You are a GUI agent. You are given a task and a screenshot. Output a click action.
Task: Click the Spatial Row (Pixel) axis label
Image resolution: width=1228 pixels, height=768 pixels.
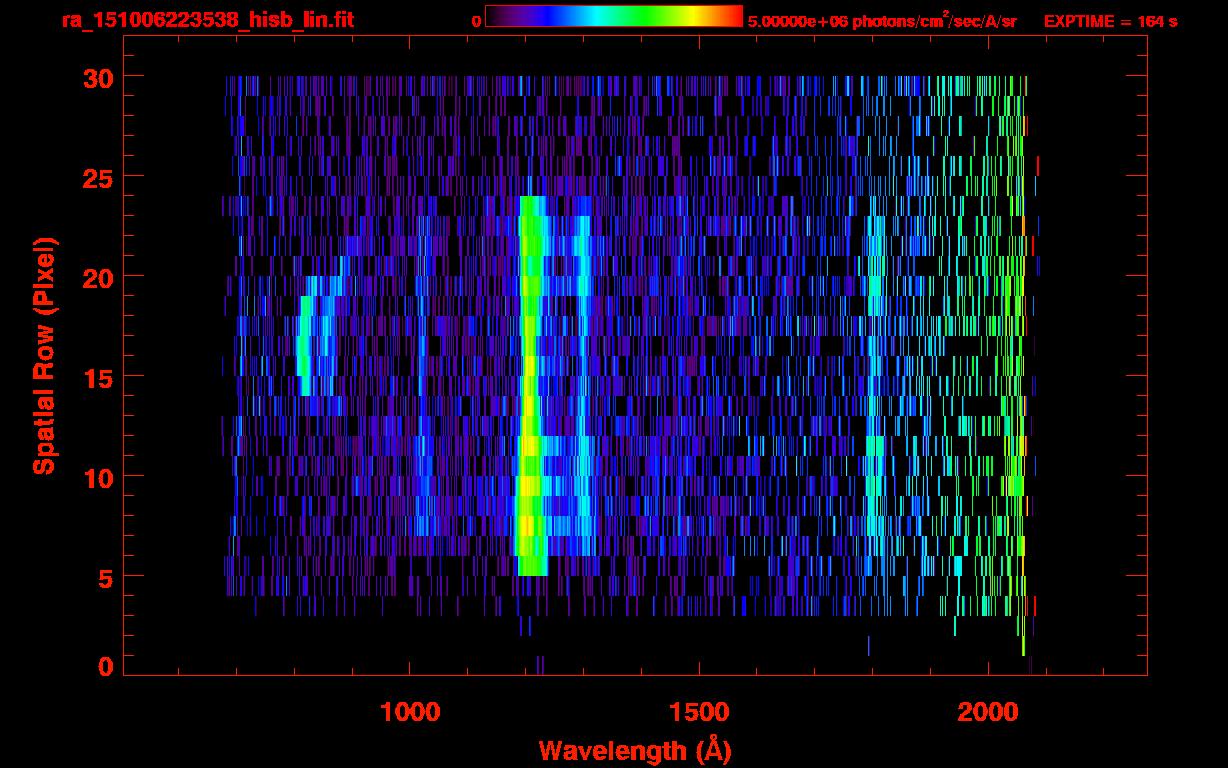click(x=44, y=356)
